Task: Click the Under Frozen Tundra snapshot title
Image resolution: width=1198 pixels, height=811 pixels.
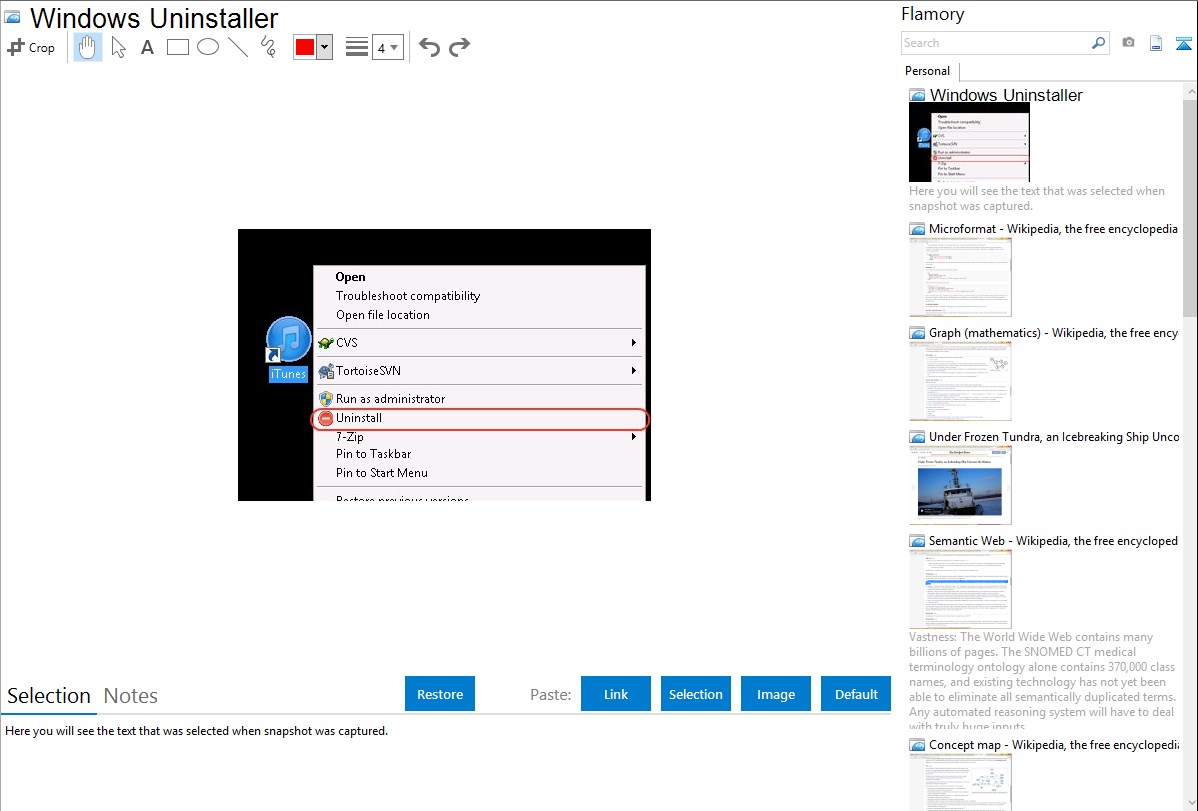Action: (1054, 437)
